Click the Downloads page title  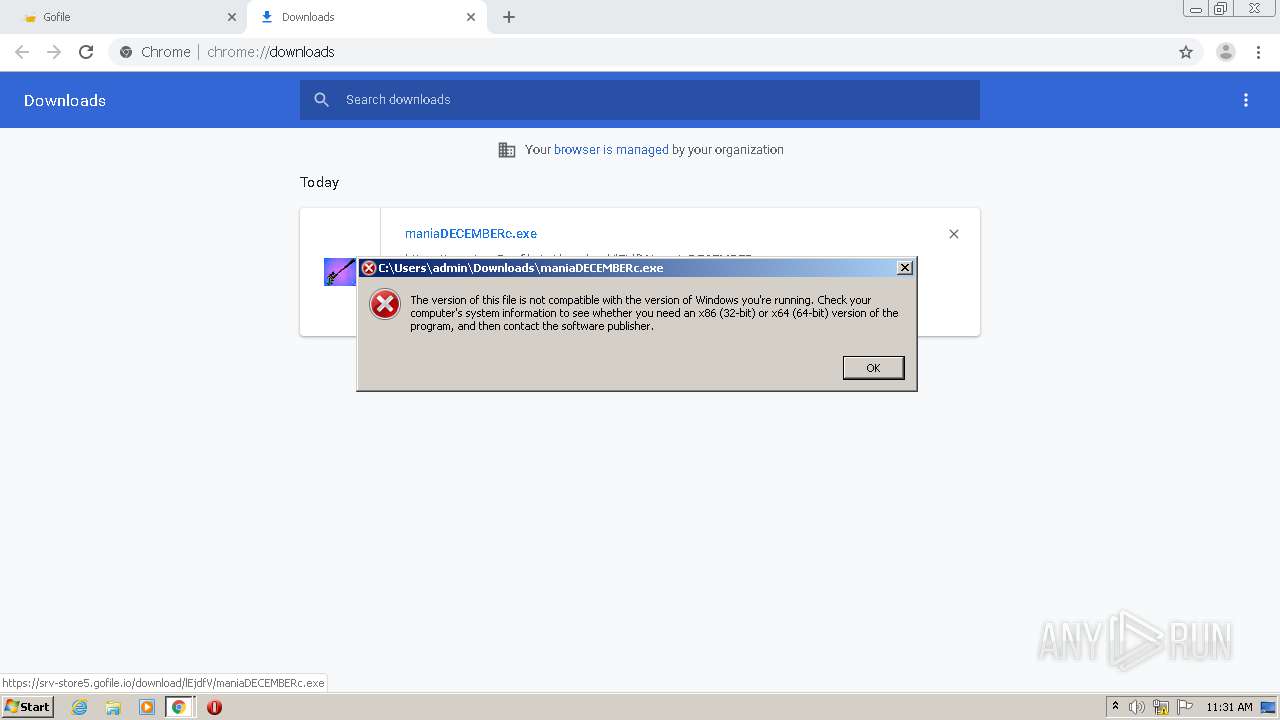(65, 100)
